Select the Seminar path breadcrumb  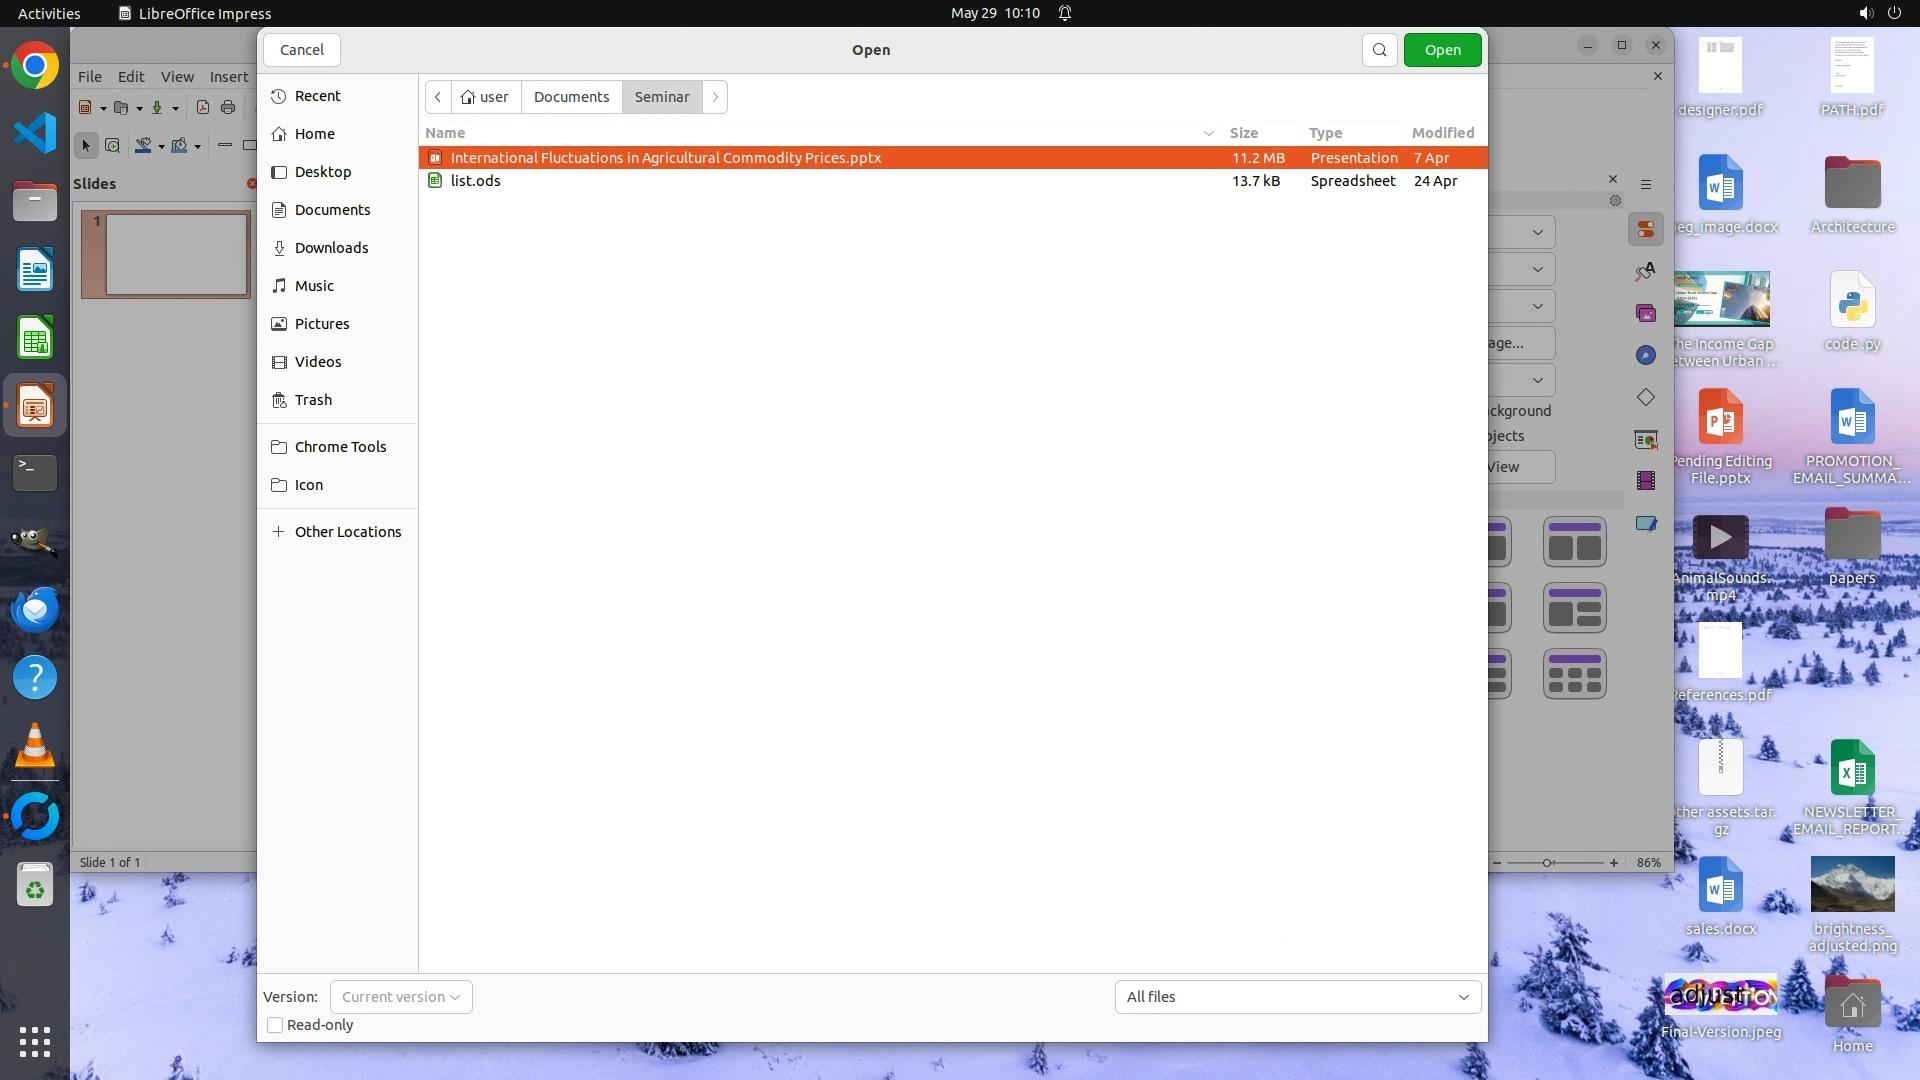(x=661, y=97)
